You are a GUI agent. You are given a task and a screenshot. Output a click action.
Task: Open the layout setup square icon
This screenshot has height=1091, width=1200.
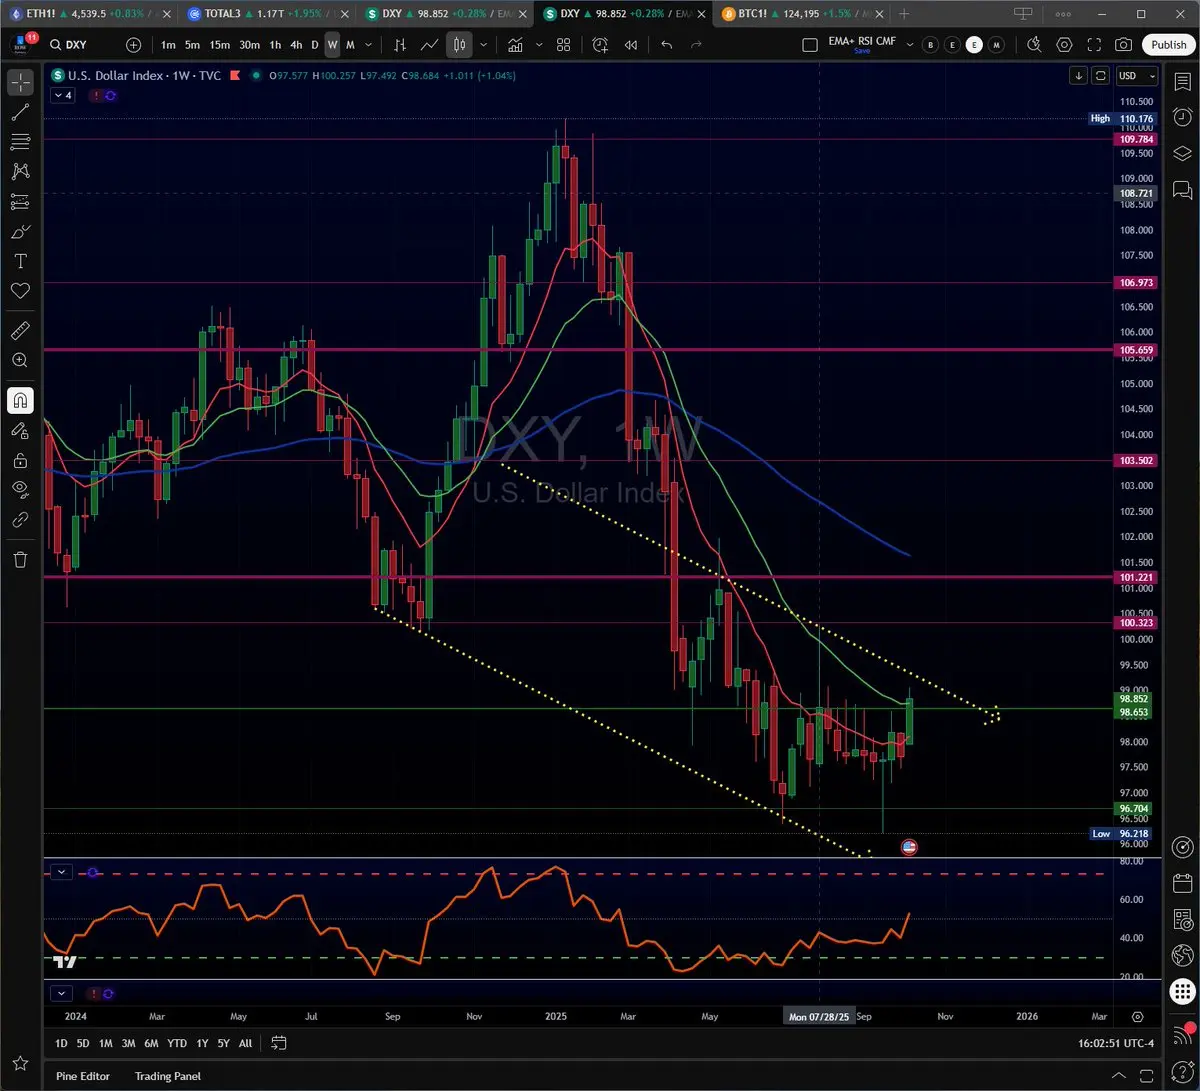tap(810, 45)
